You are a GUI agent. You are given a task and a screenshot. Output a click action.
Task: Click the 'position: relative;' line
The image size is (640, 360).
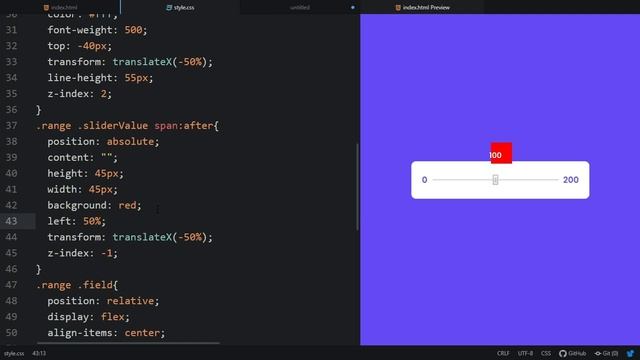pyautogui.click(x=103, y=300)
